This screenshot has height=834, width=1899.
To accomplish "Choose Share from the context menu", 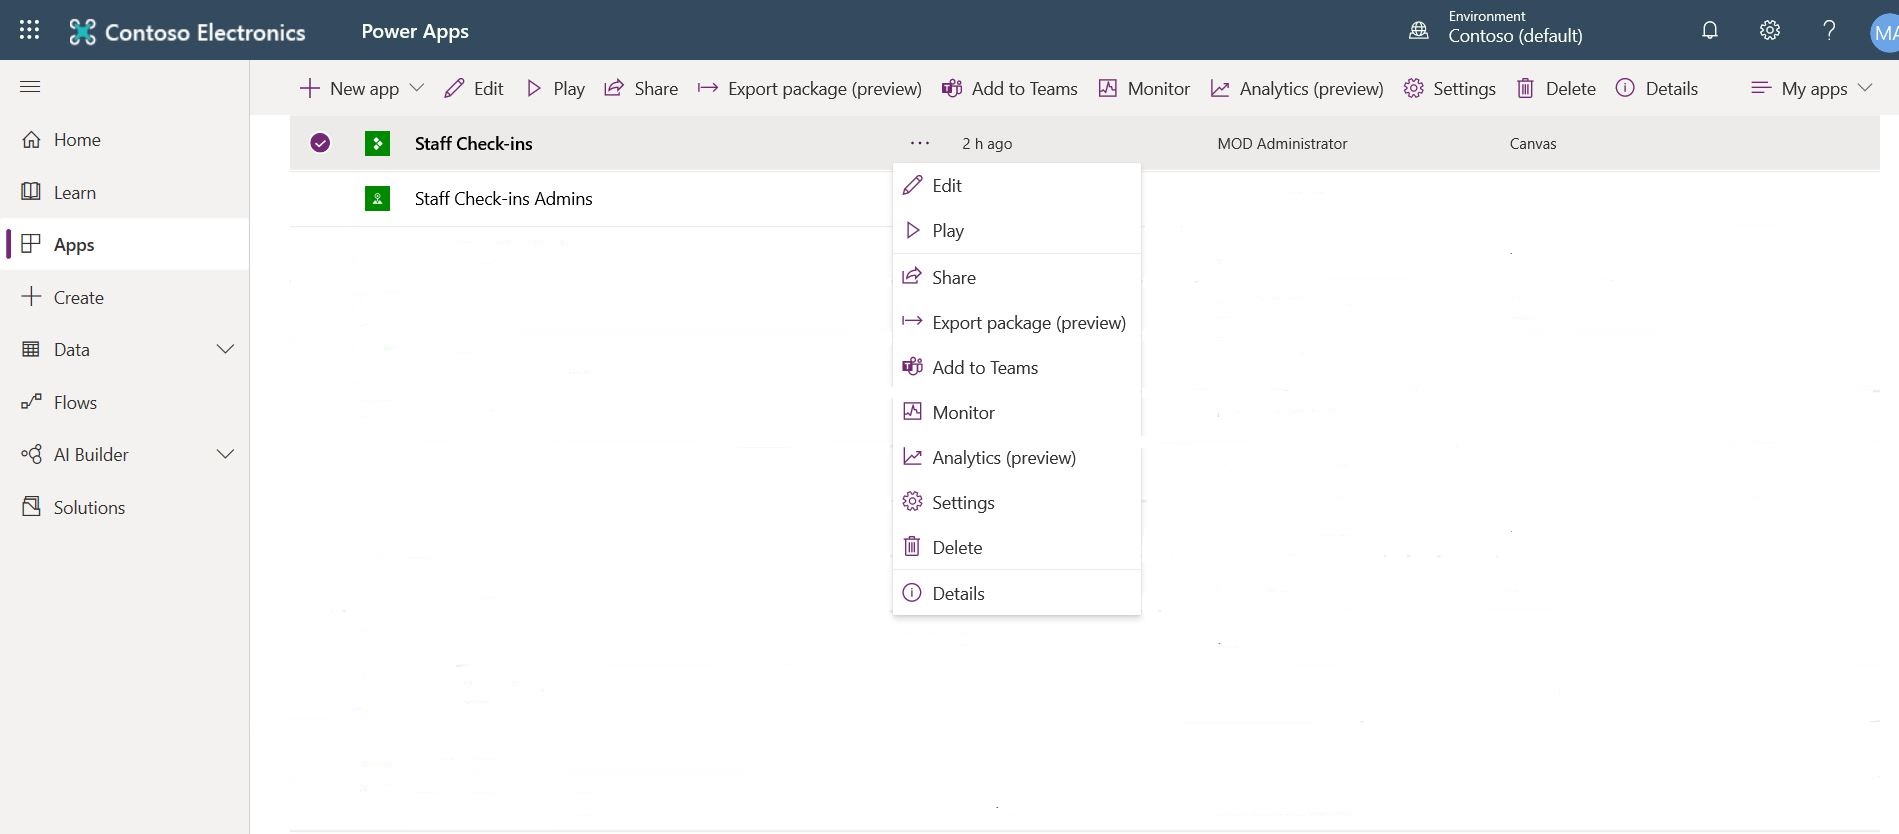I will point(1017,277).
